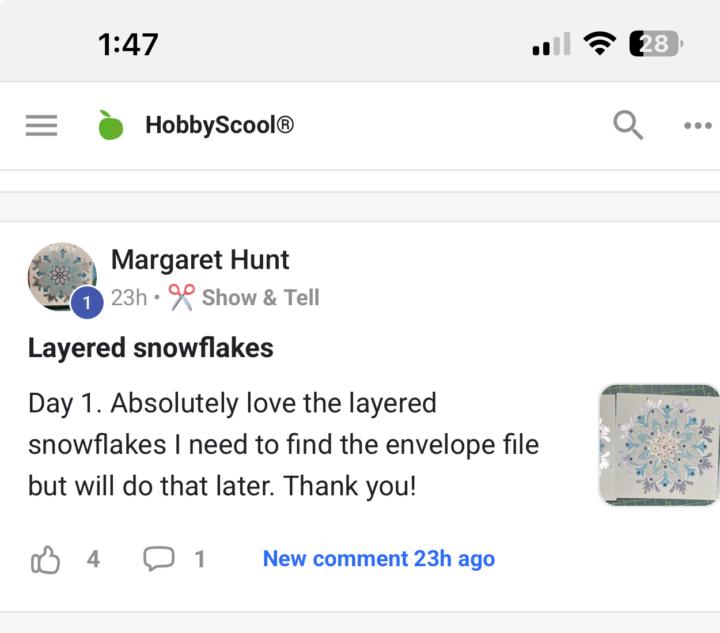The width and height of the screenshot is (720, 633).
Task: Open the Layered snowflakes post title
Action: 150,348
